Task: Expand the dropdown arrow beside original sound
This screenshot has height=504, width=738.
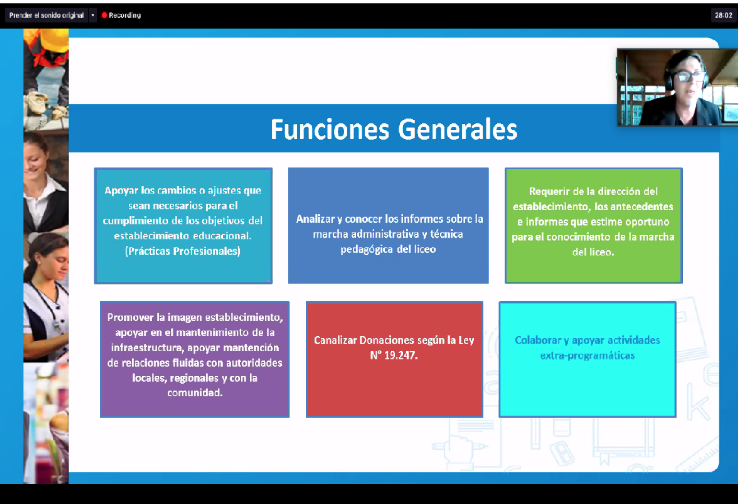Action: (93, 15)
